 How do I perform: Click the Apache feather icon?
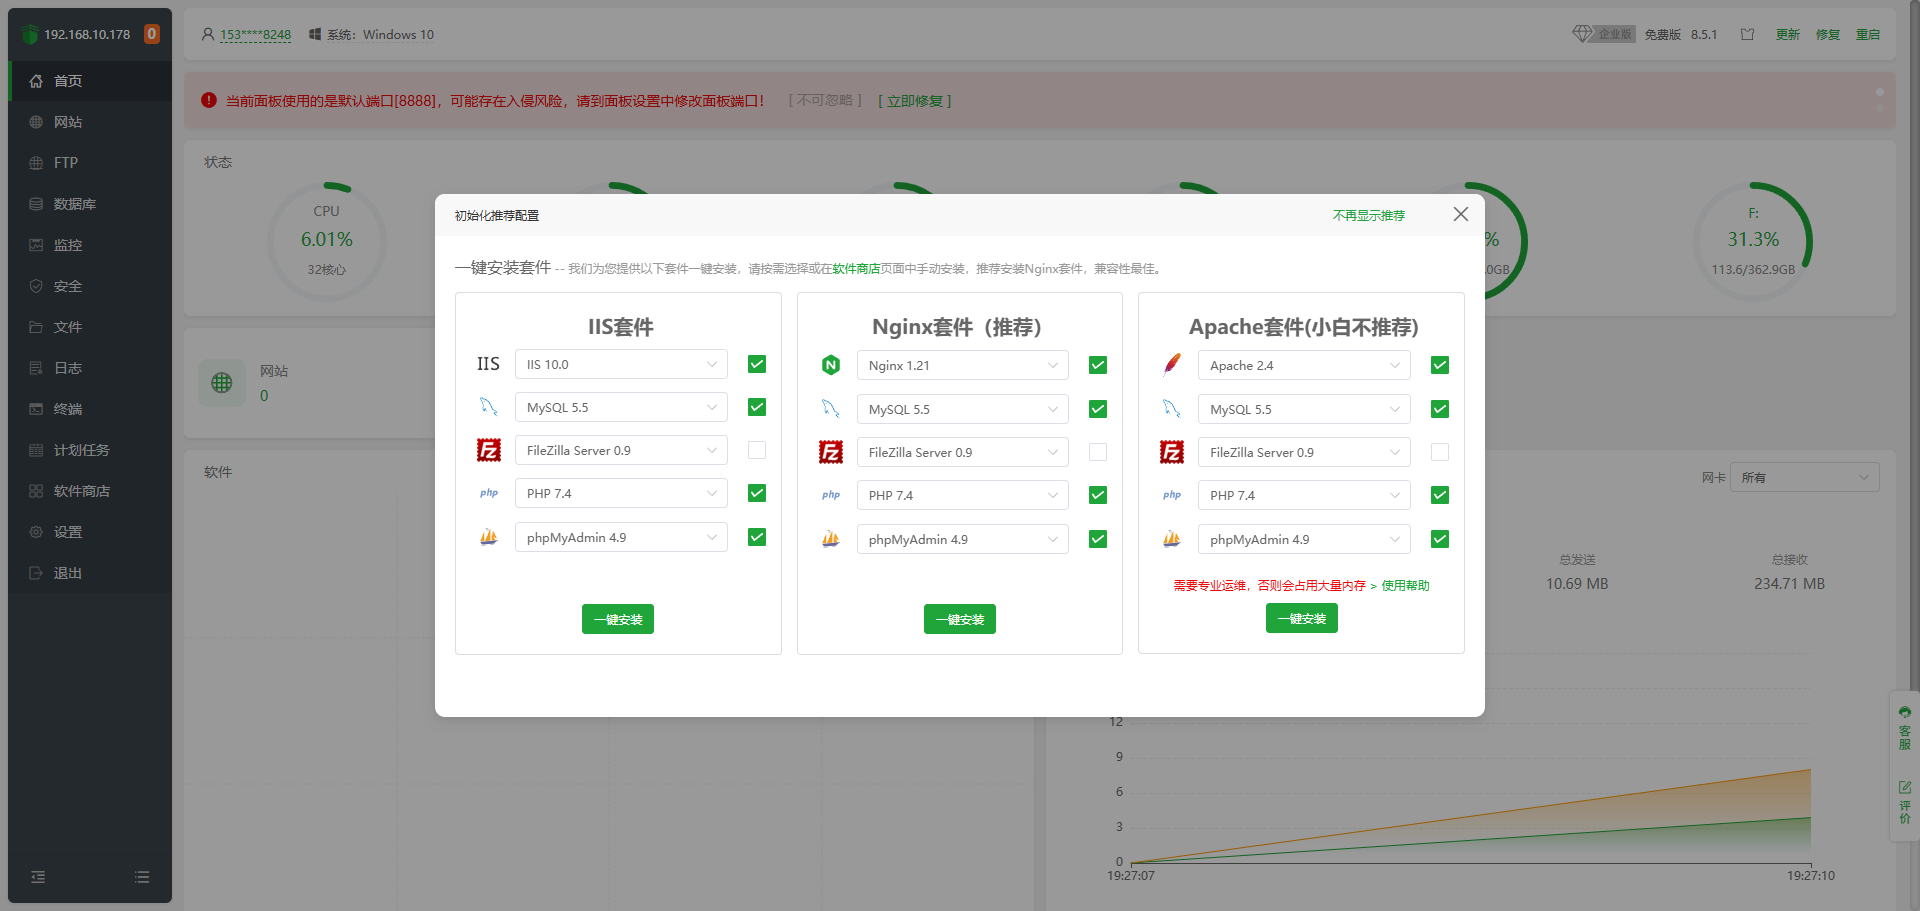point(1172,365)
